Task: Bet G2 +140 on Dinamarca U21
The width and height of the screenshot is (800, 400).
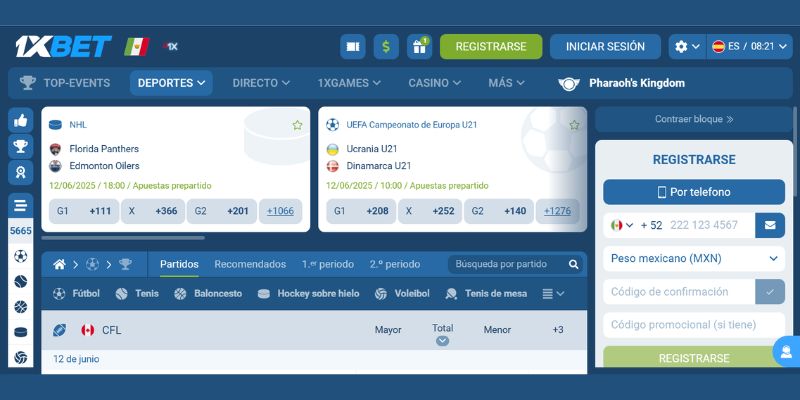Action: click(x=498, y=211)
